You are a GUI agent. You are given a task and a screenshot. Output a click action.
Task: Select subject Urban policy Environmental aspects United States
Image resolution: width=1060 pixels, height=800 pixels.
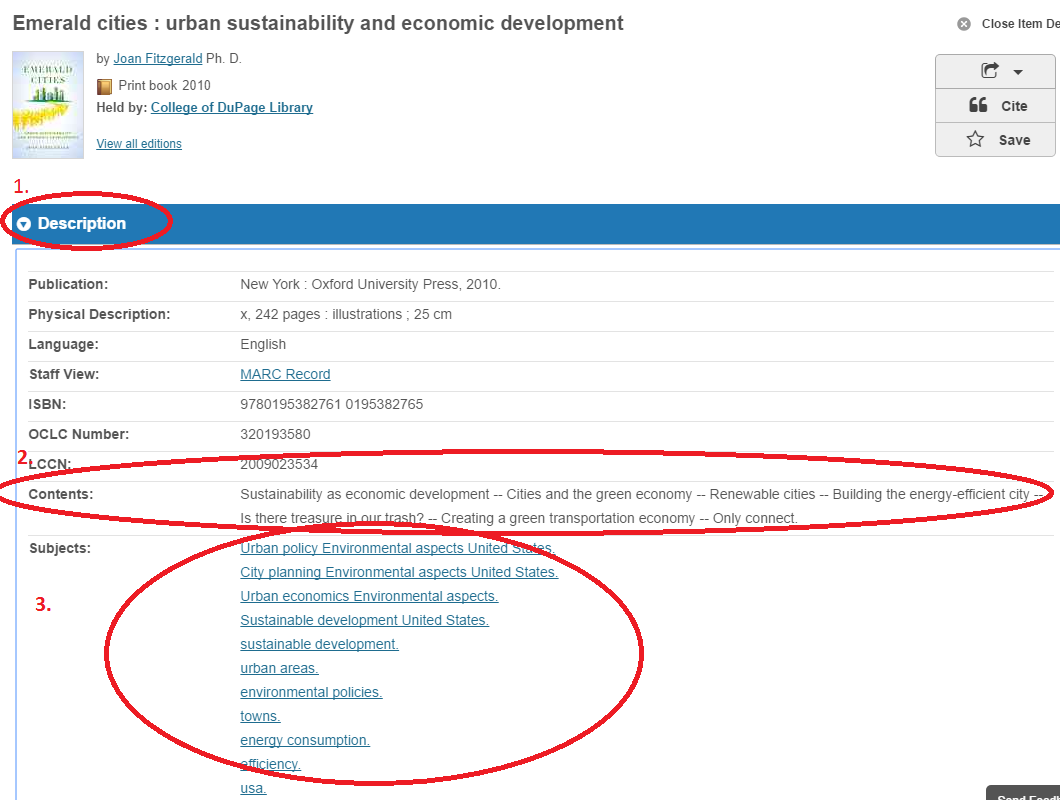[398, 548]
